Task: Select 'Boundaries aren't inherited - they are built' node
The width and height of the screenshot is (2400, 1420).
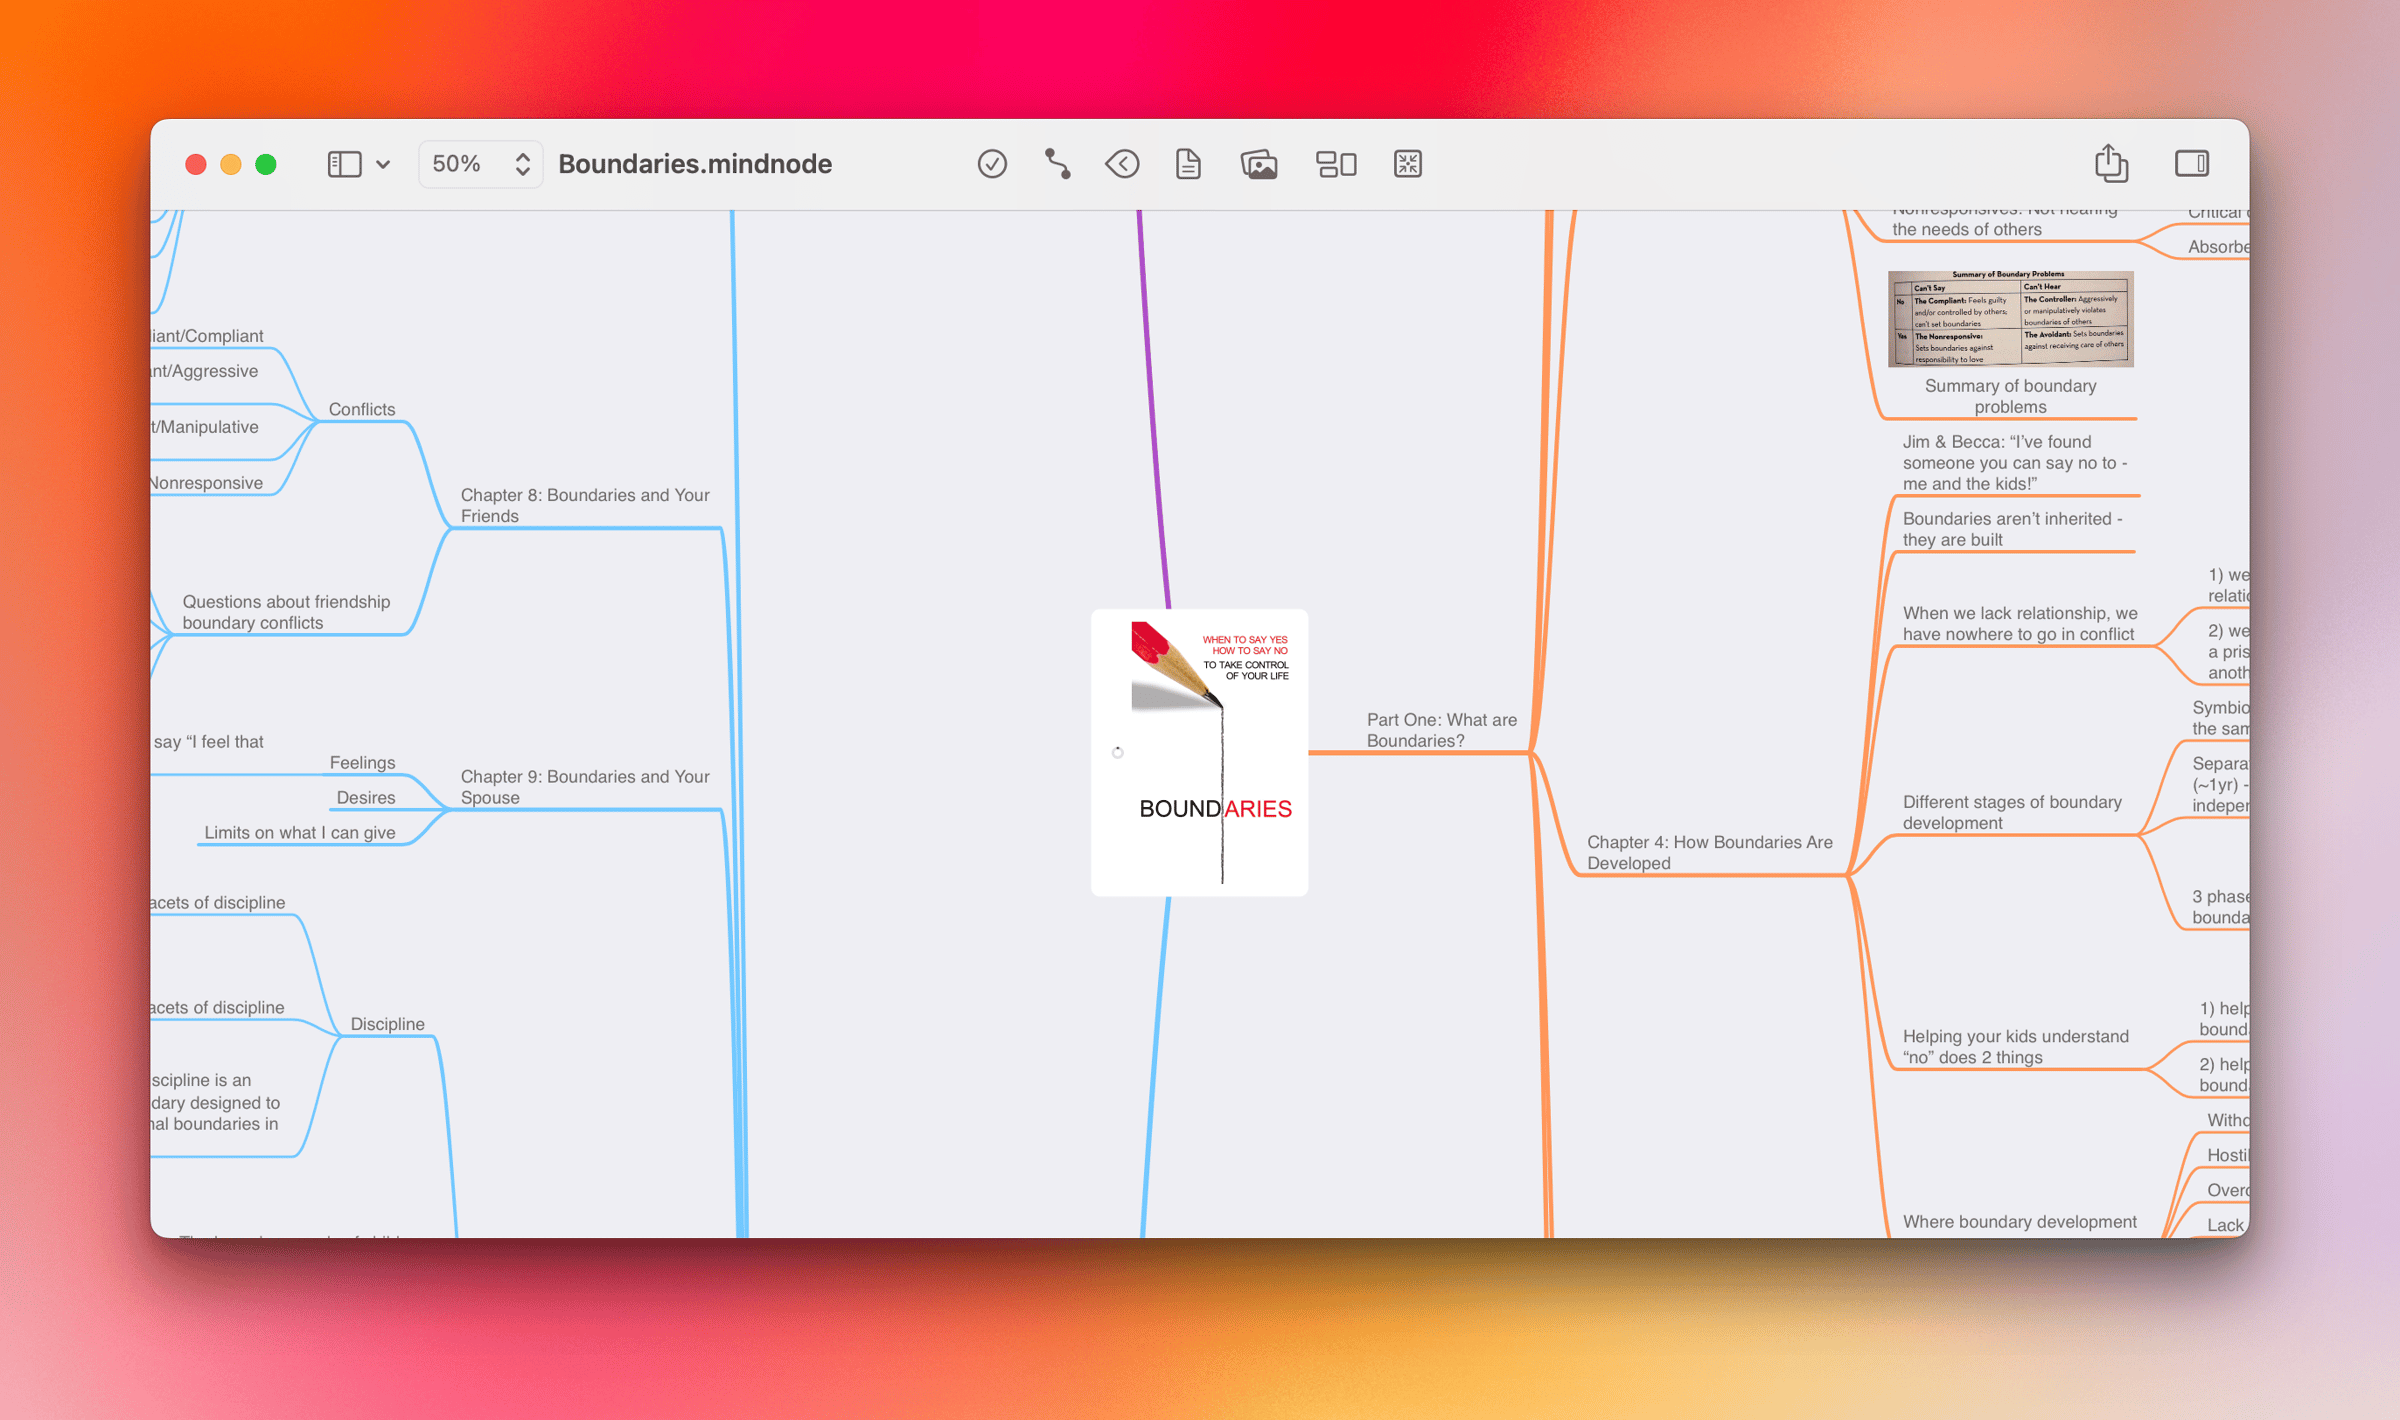Action: coord(2012,529)
